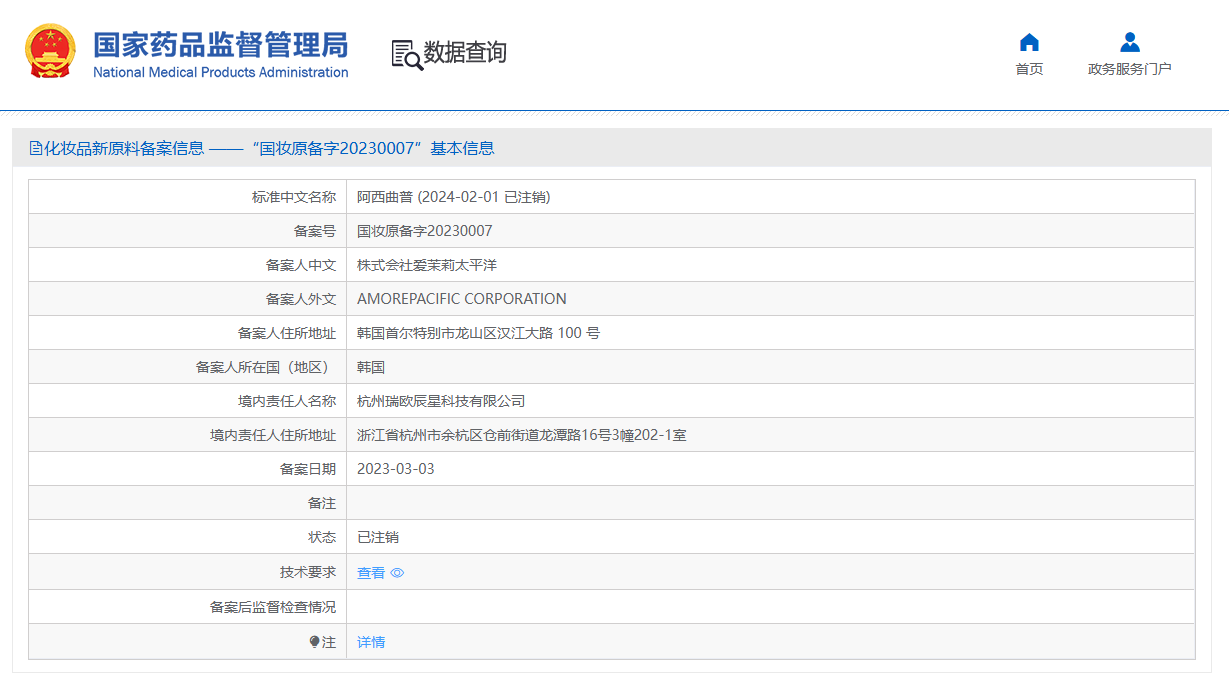Click the 备注 label

[x=322, y=503]
